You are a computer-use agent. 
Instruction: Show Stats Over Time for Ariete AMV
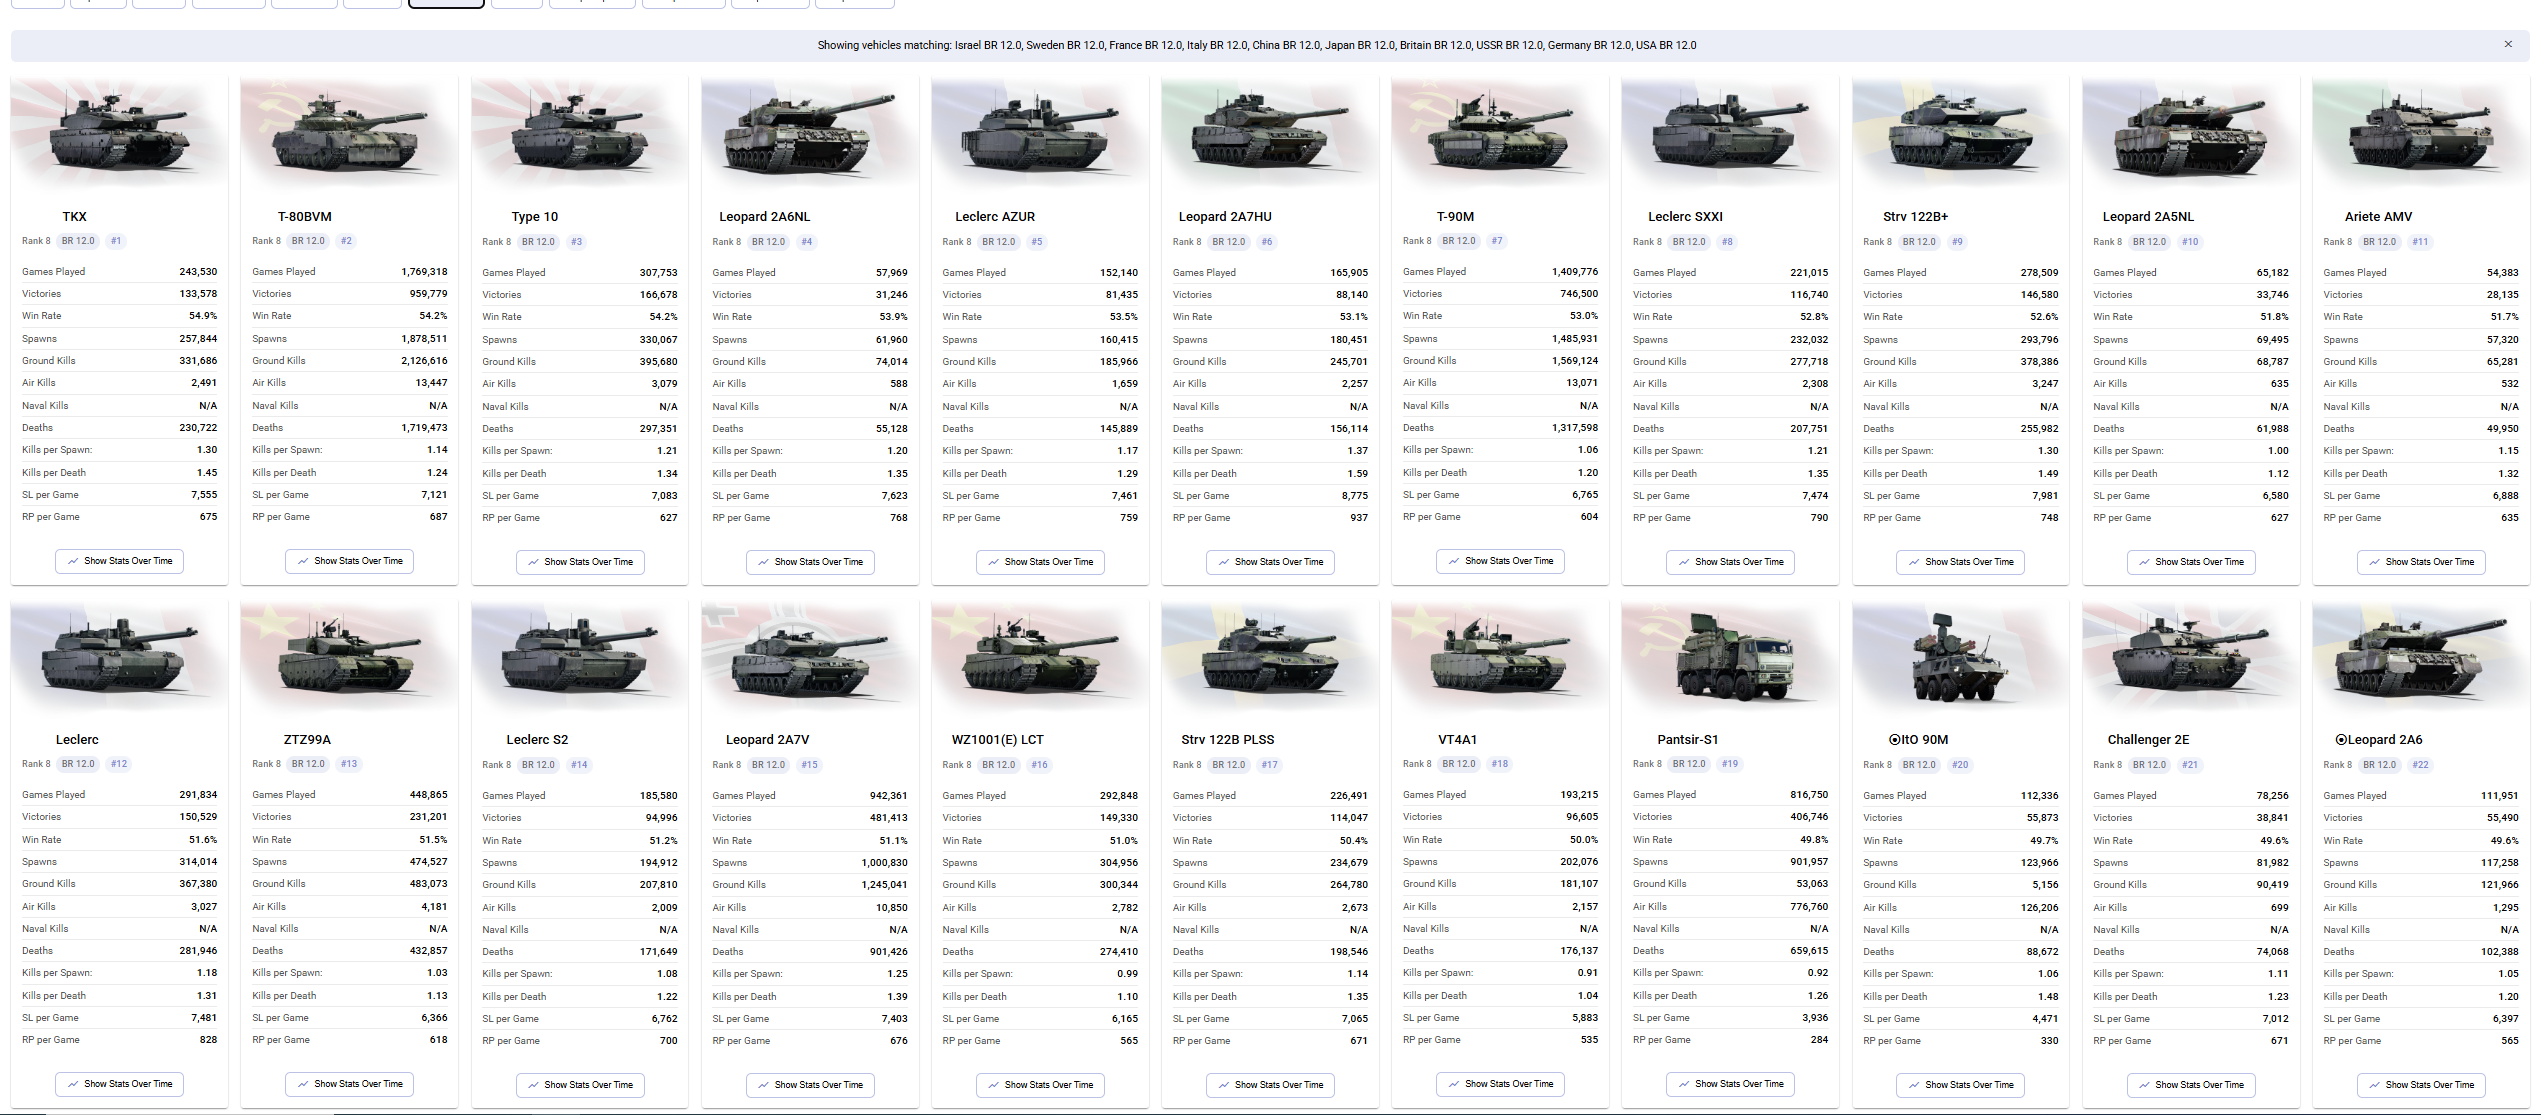(x=2421, y=562)
